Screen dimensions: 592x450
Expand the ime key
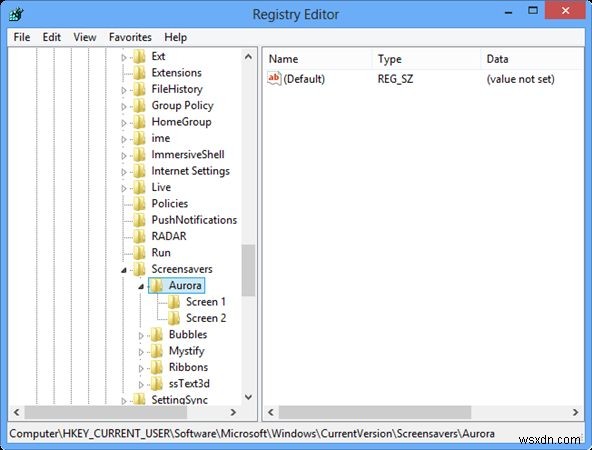[124, 140]
